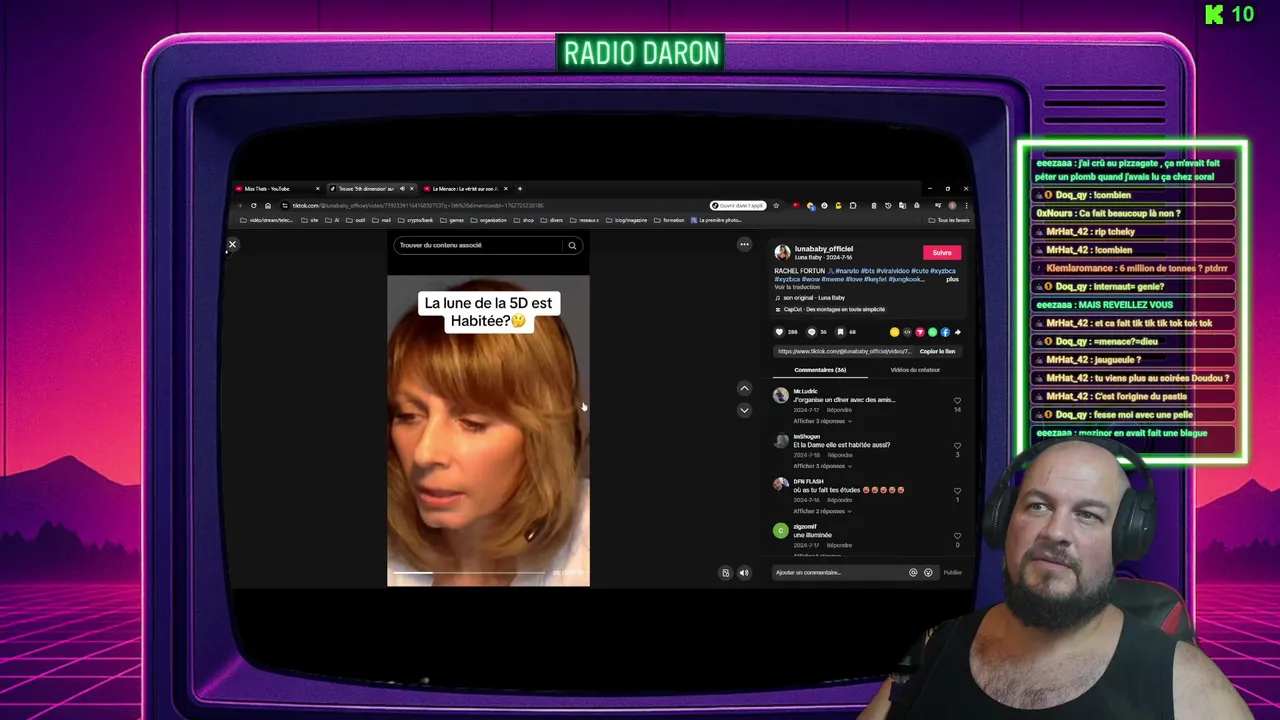Expand 'Afficher 3 réponses' under ImShogun's comment
1280x720 pixels.
(x=822, y=466)
